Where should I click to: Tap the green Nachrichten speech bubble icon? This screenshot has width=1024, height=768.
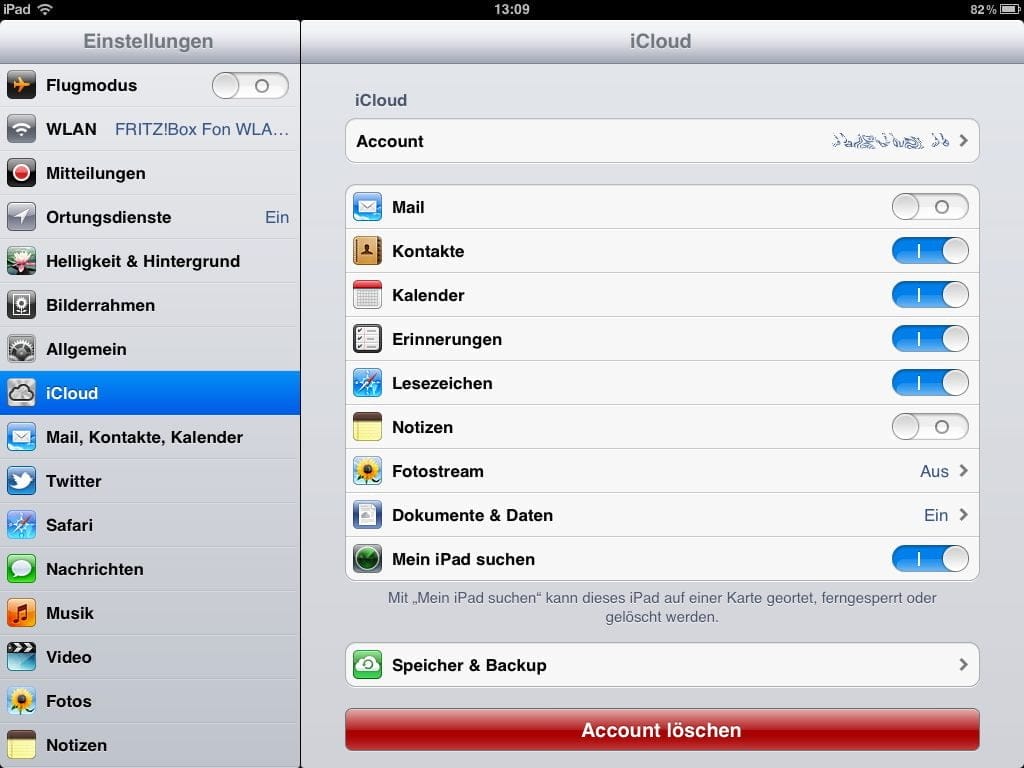(x=22, y=569)
